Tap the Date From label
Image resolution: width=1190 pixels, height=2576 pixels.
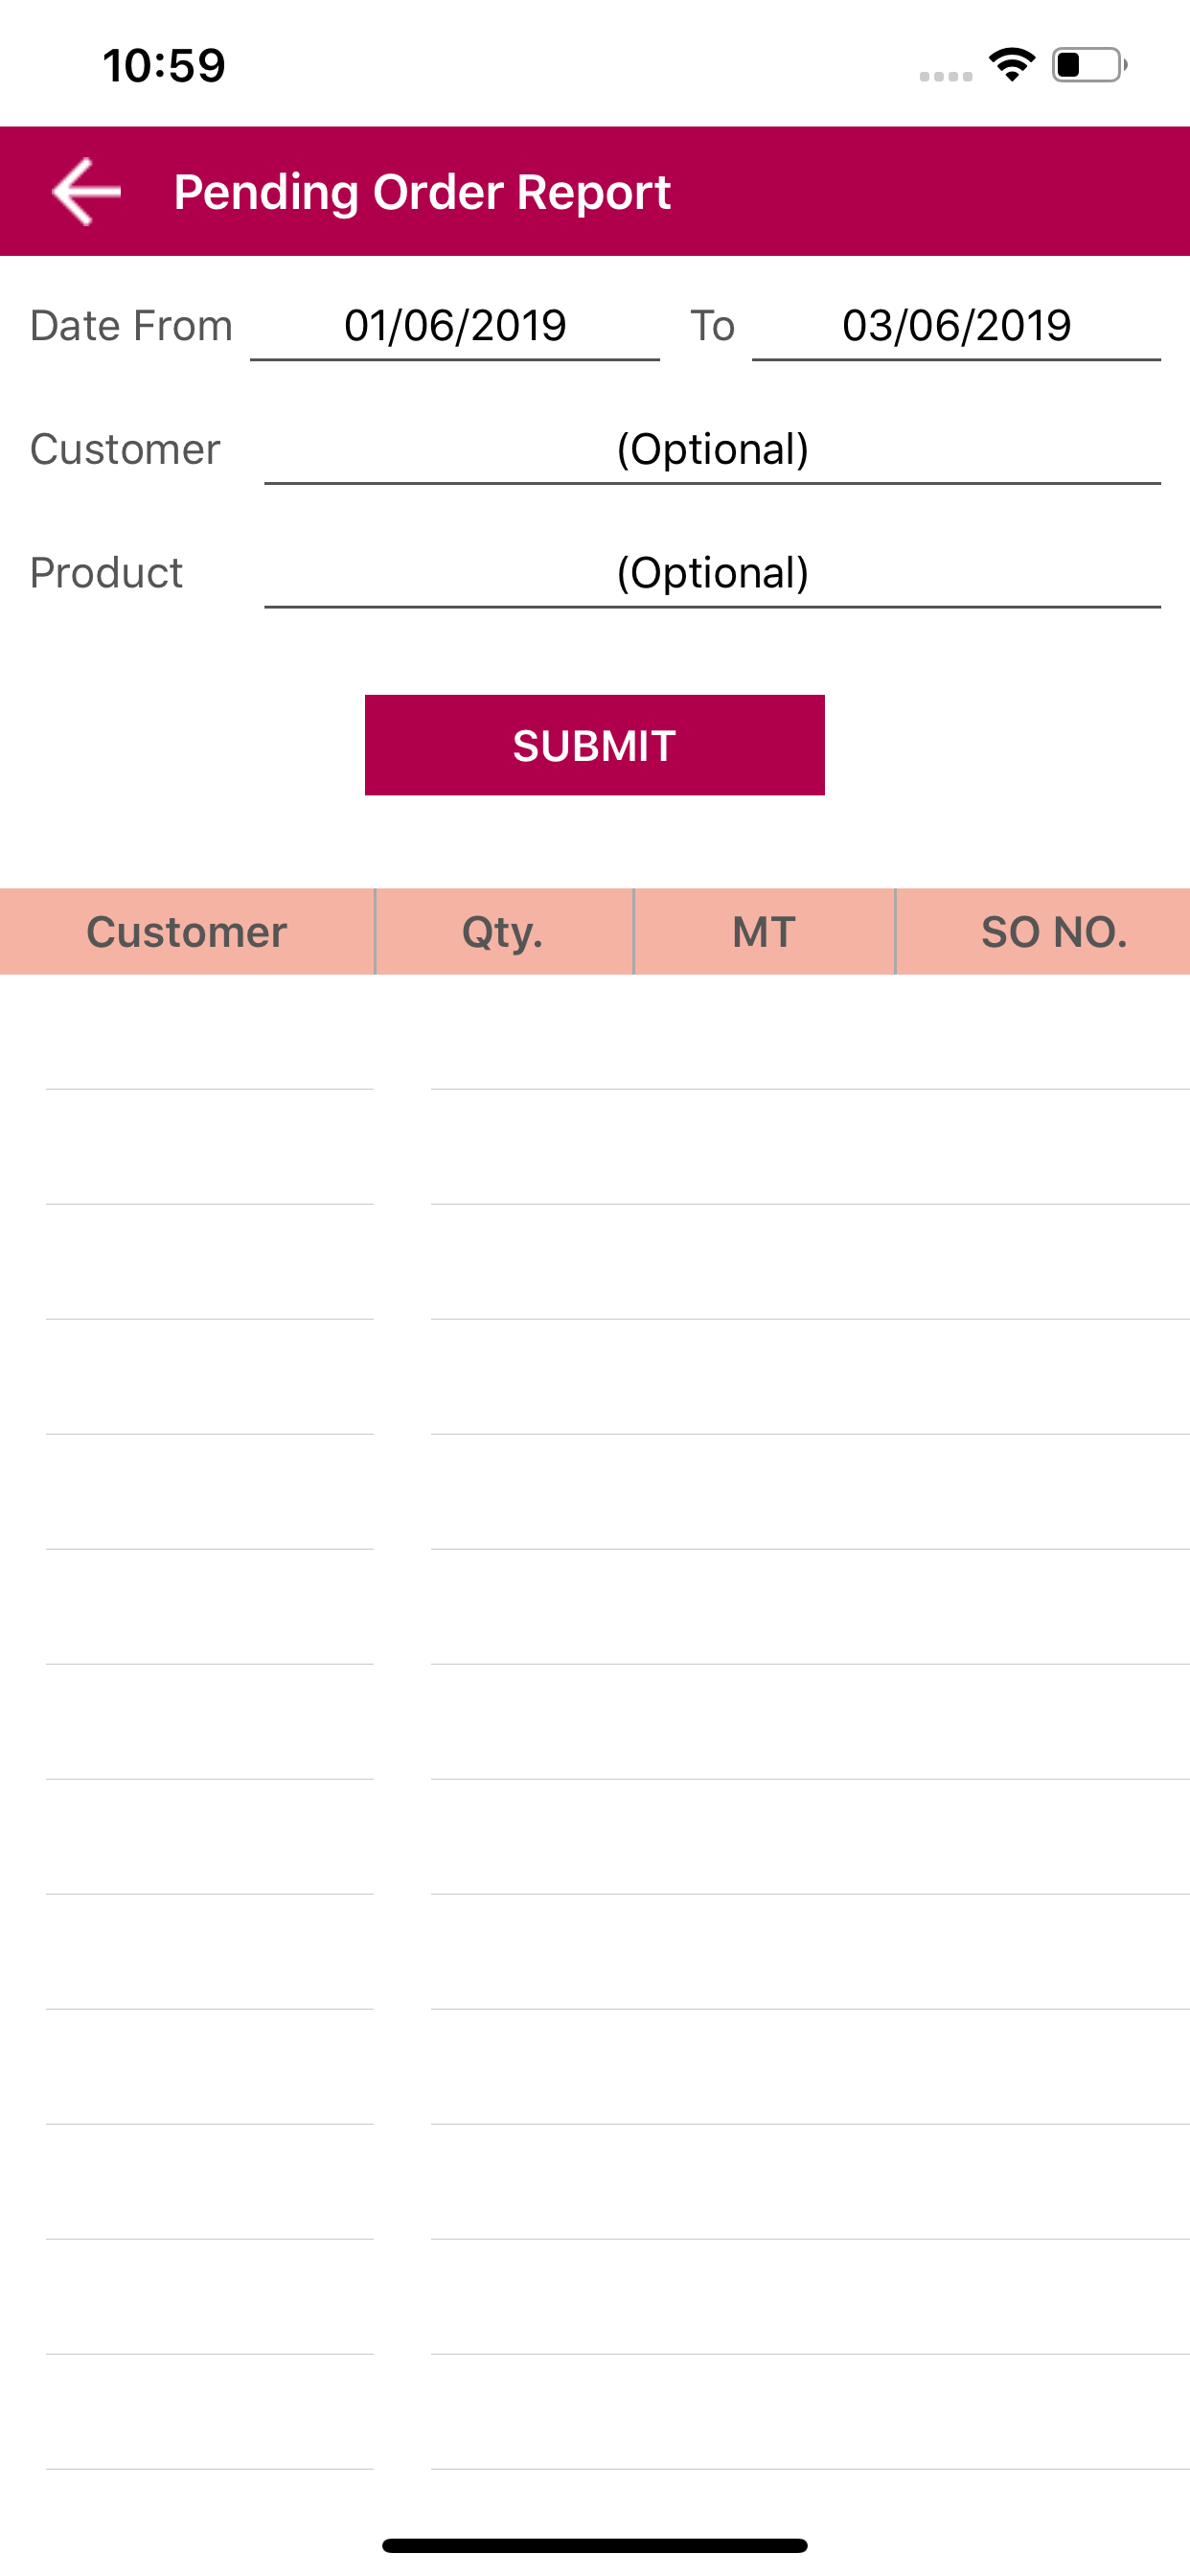131,326
